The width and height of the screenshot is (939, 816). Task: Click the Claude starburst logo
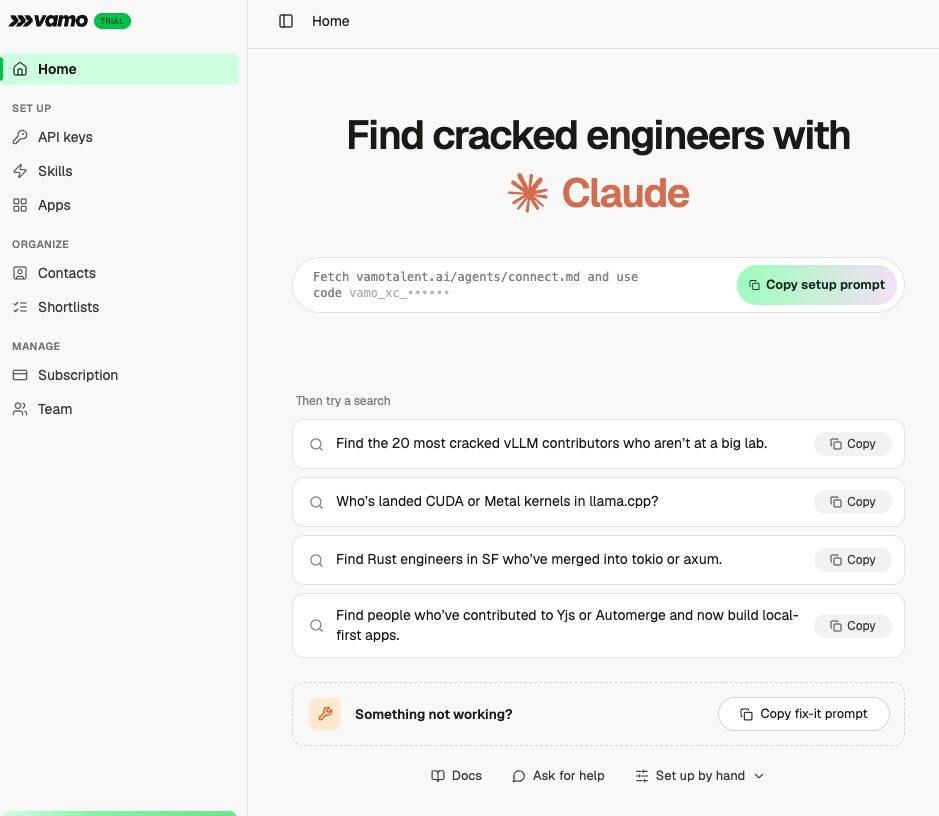pyautogui.click(x=528, y=193)
